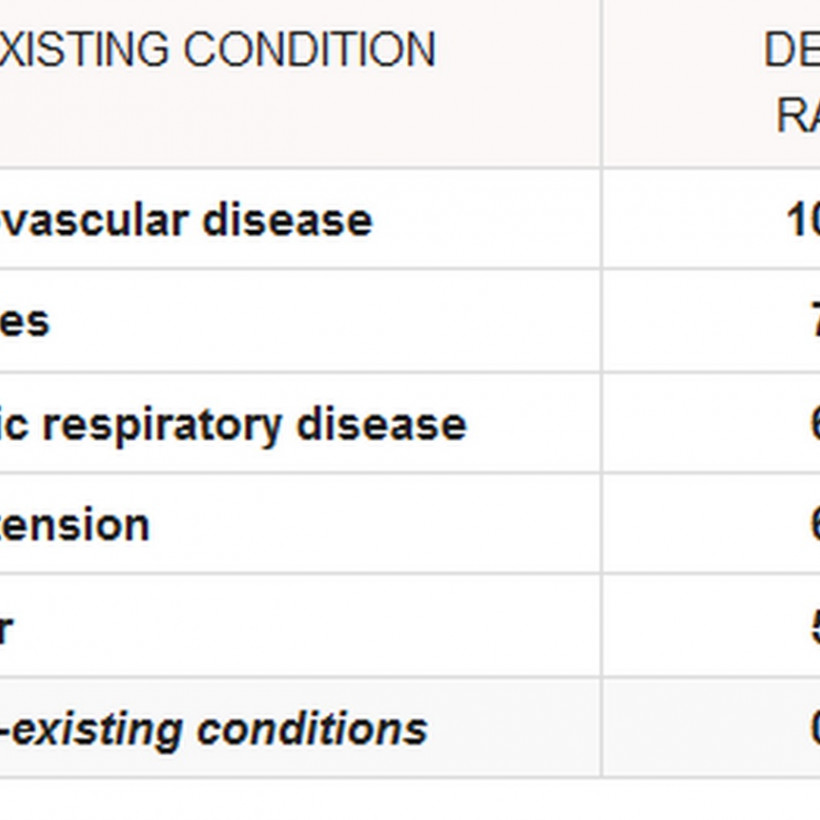This screenshot has width=820, height=820.
Task: Select the death rate value for cardiovascular disease
Action: click(803, 220)
